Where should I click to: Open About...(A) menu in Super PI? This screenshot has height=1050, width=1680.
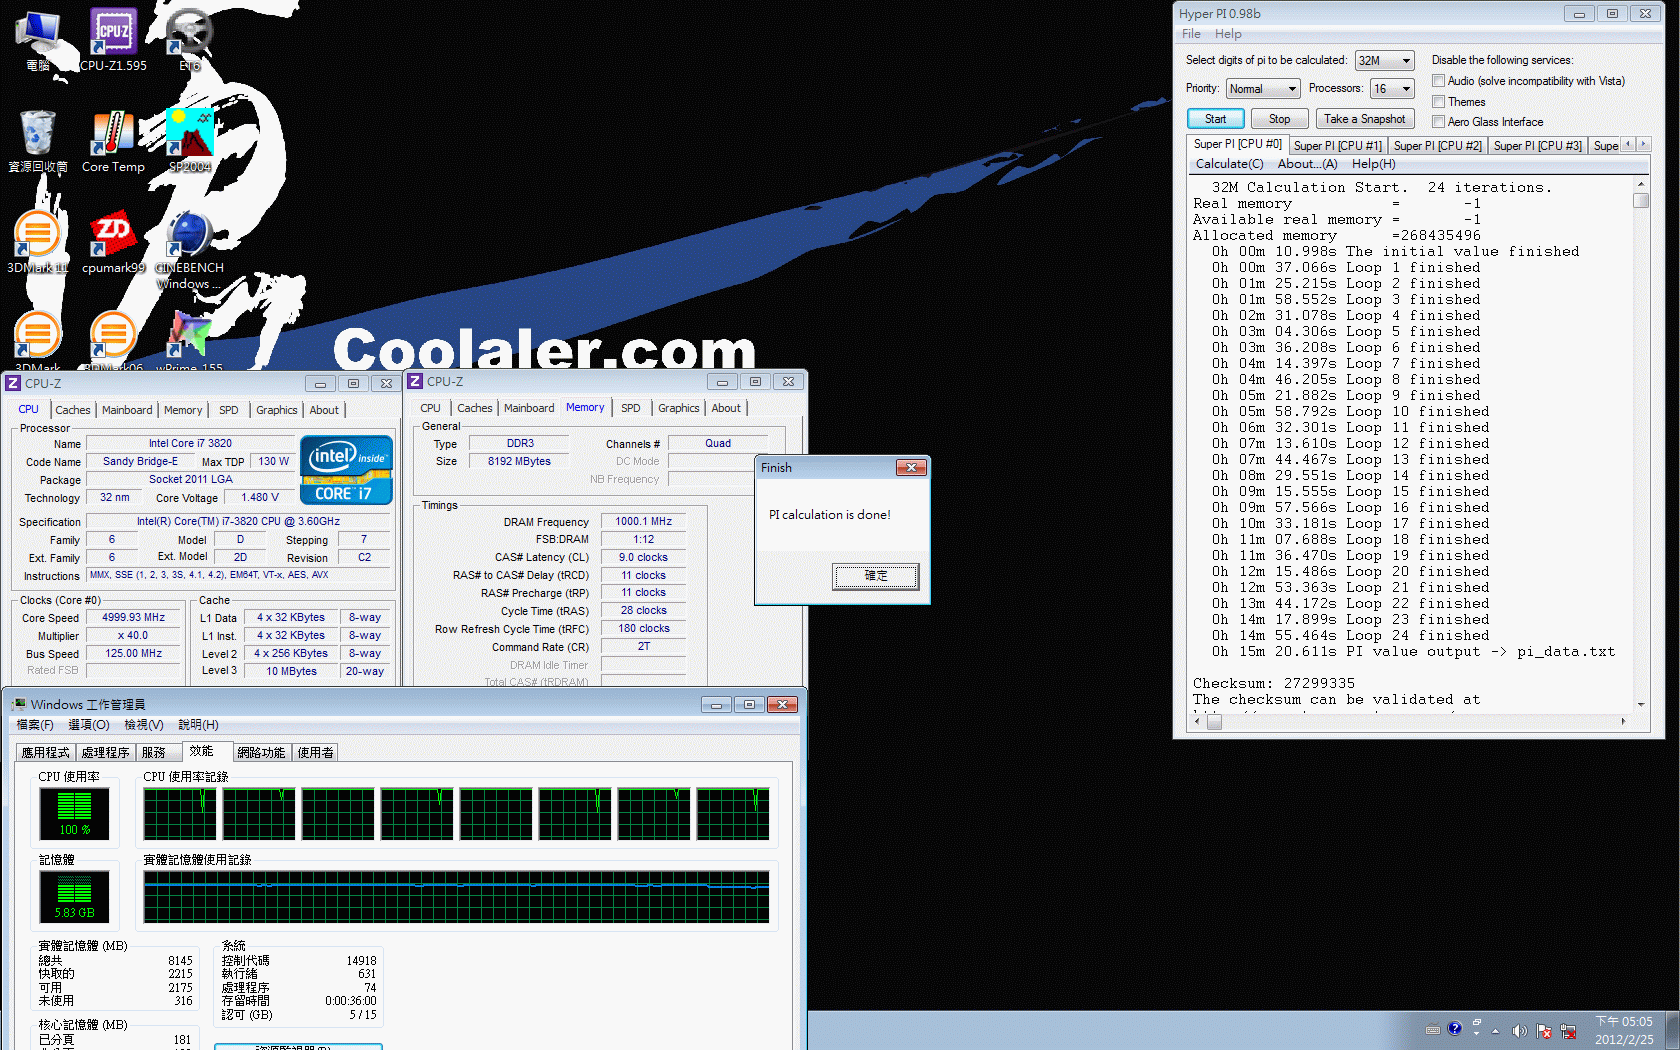pyautogui.click(x=1307, y=164)
